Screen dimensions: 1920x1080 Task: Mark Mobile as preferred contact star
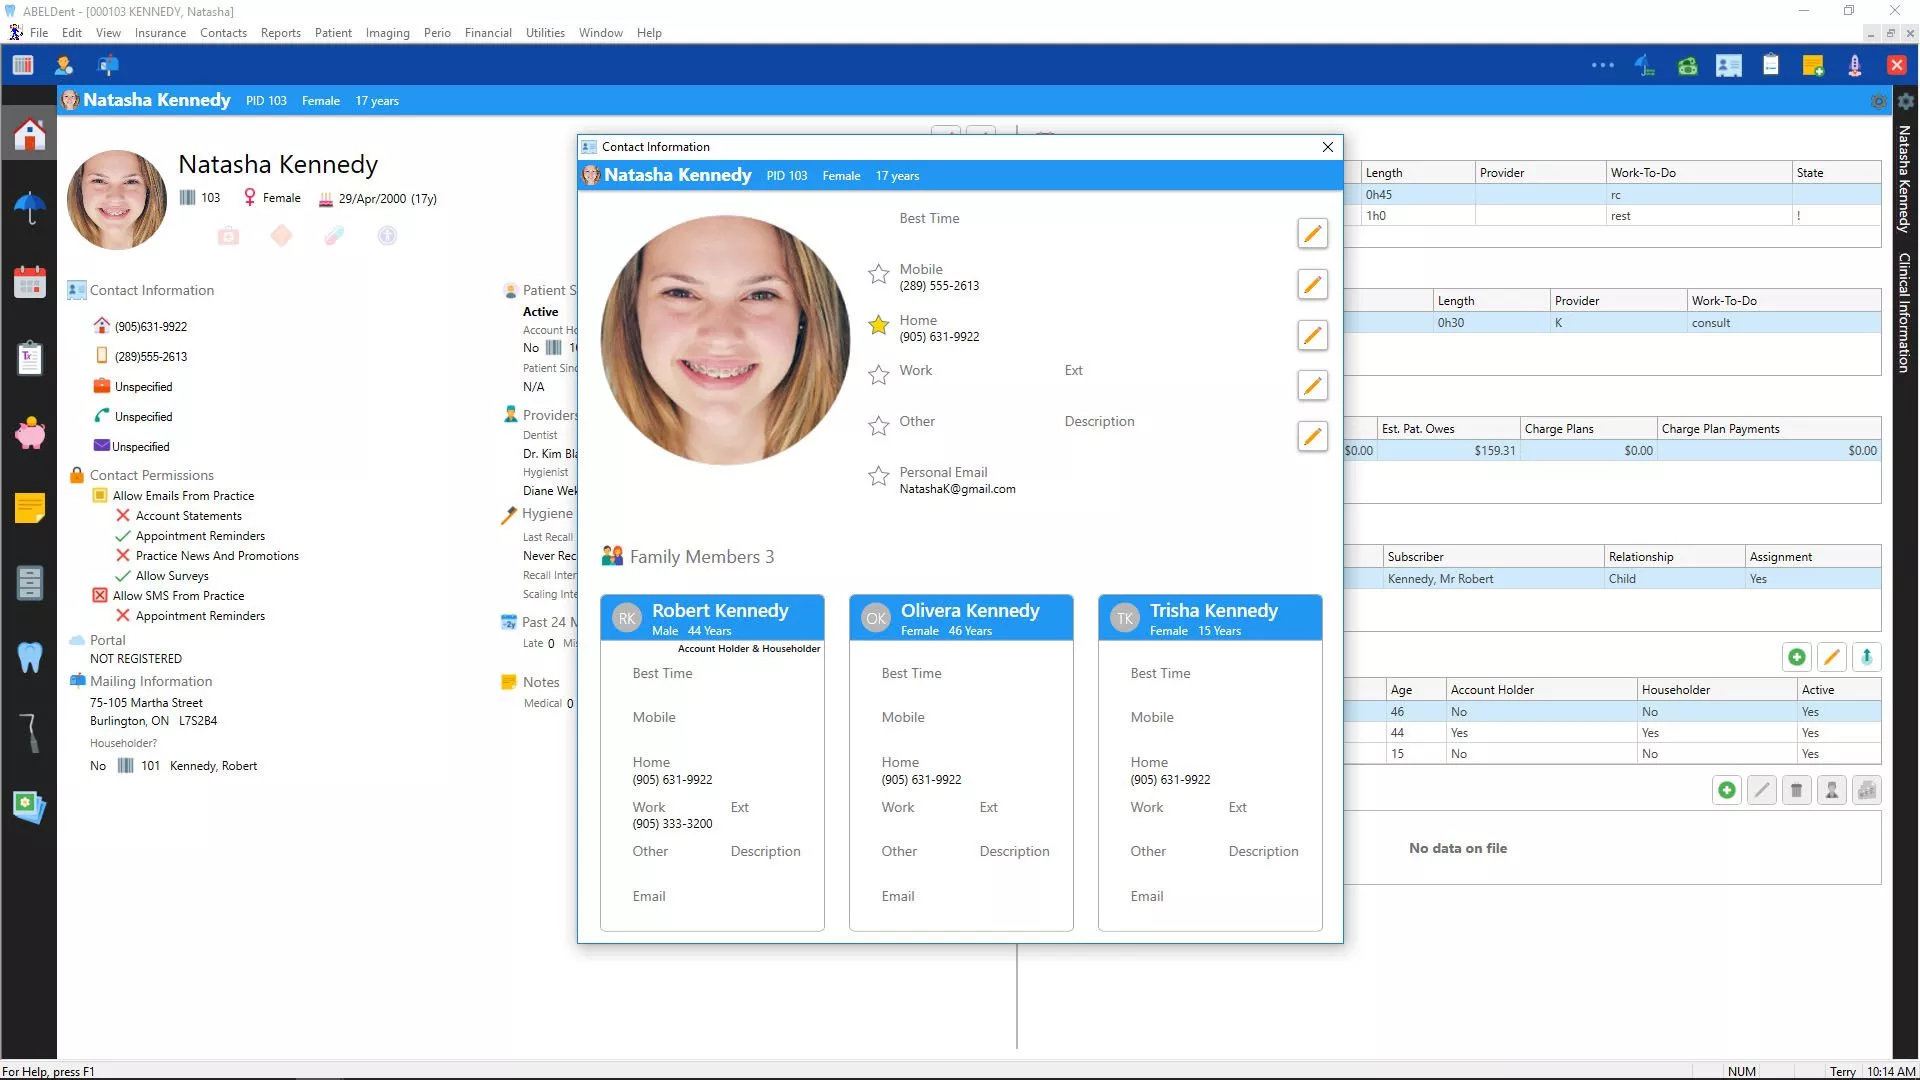pyautogui.click(x=878, y=274)
